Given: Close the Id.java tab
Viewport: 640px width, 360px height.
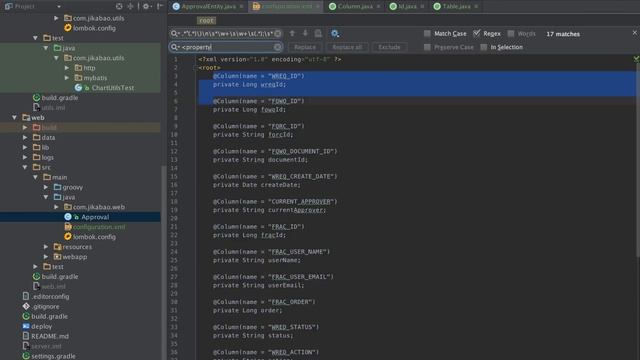Looking at the screenshot, I should 422,7.
